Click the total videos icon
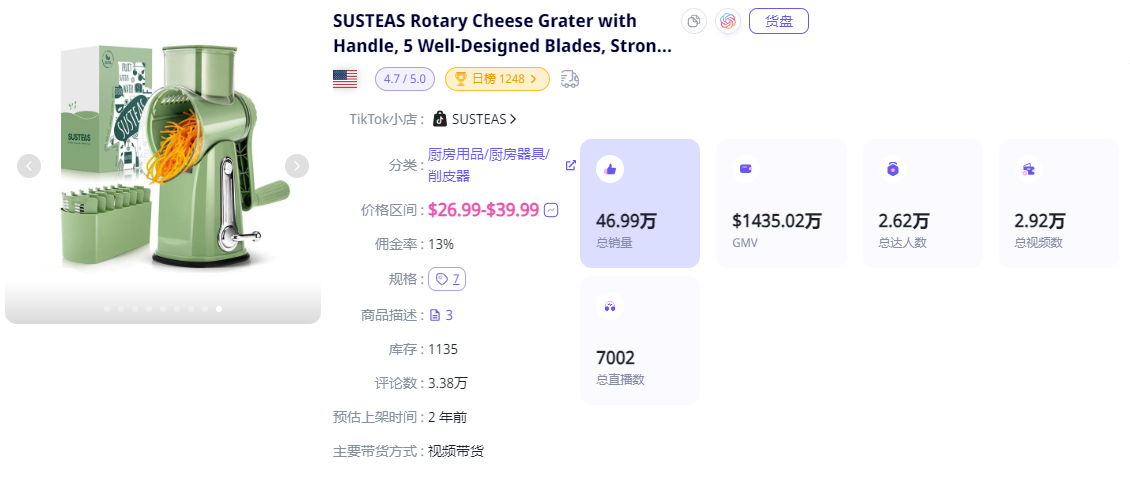The image size is (1130, 479). point(1028,169)
